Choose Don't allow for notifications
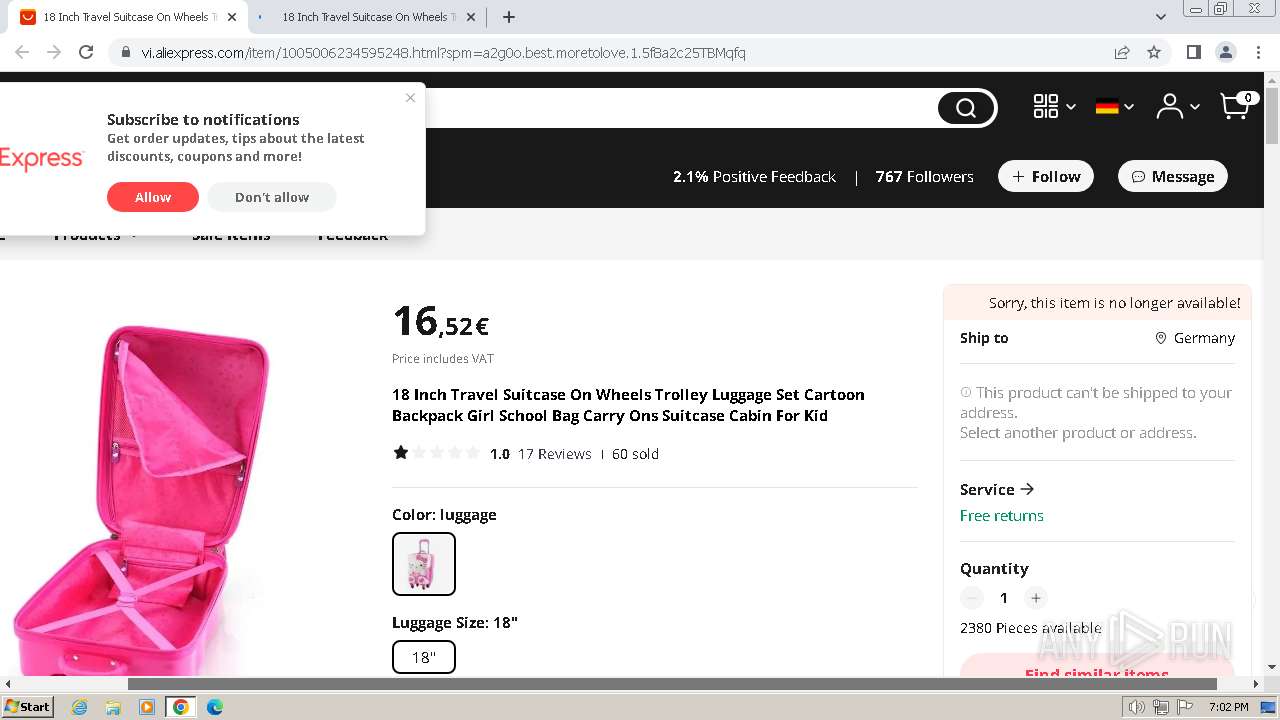Image resolution: width=1280 pixels, height=720 pixels. click(x=272, y=197)
